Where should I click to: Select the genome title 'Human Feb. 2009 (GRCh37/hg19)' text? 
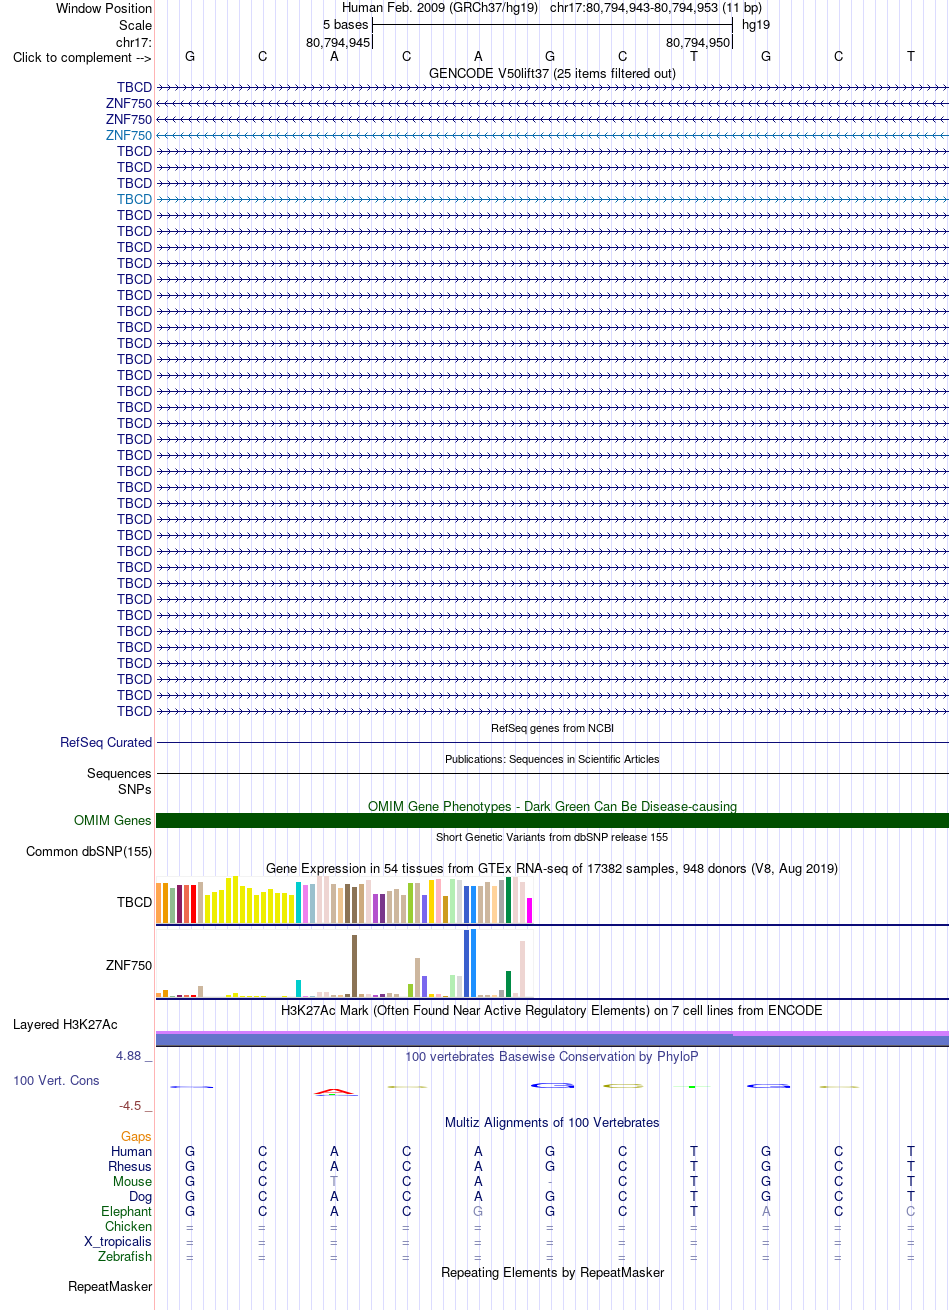[x=440, y=8]
